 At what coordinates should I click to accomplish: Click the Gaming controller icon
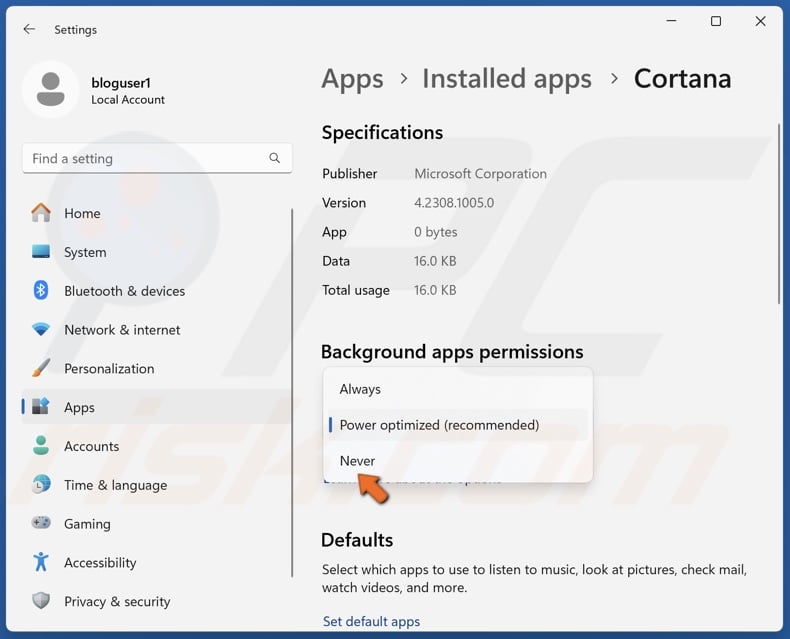click(x=41, y=524)
